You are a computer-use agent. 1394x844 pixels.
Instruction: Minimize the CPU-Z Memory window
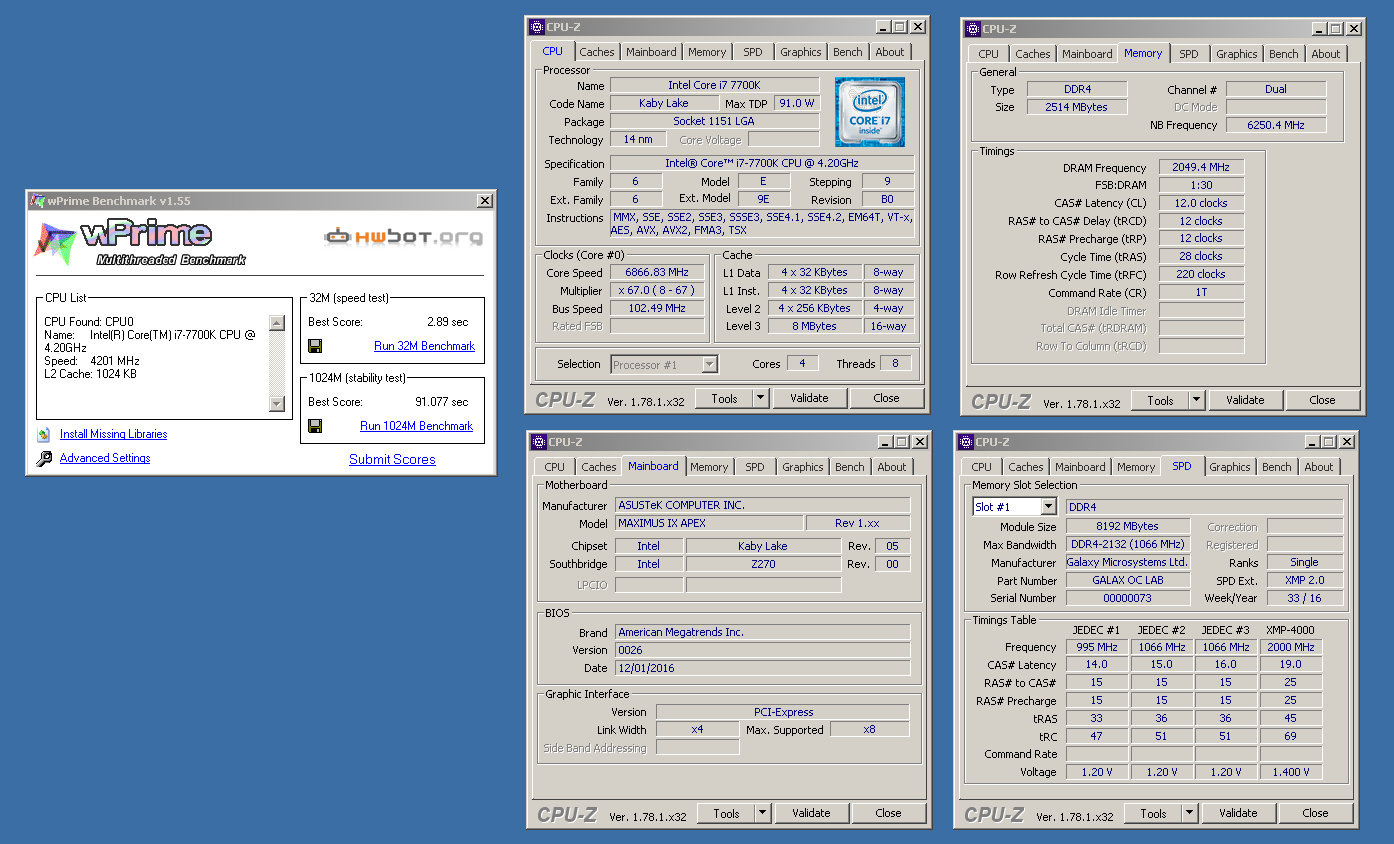1318,29
